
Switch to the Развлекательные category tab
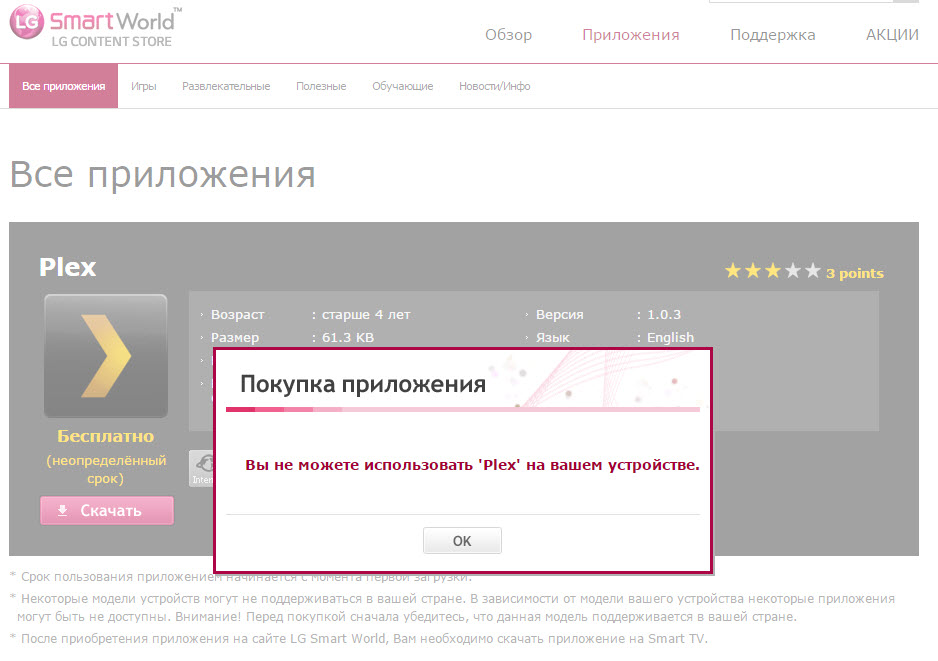pos(226,86)
